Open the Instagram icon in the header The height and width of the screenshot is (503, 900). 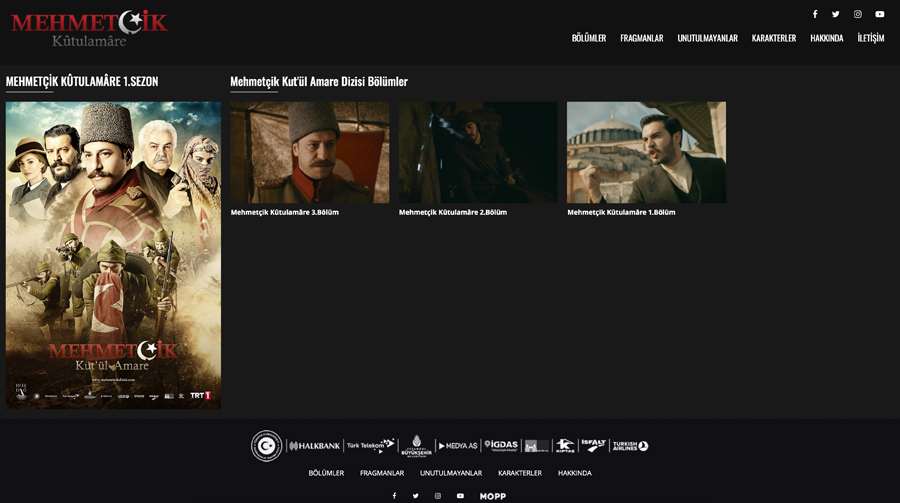pos(858,14)
